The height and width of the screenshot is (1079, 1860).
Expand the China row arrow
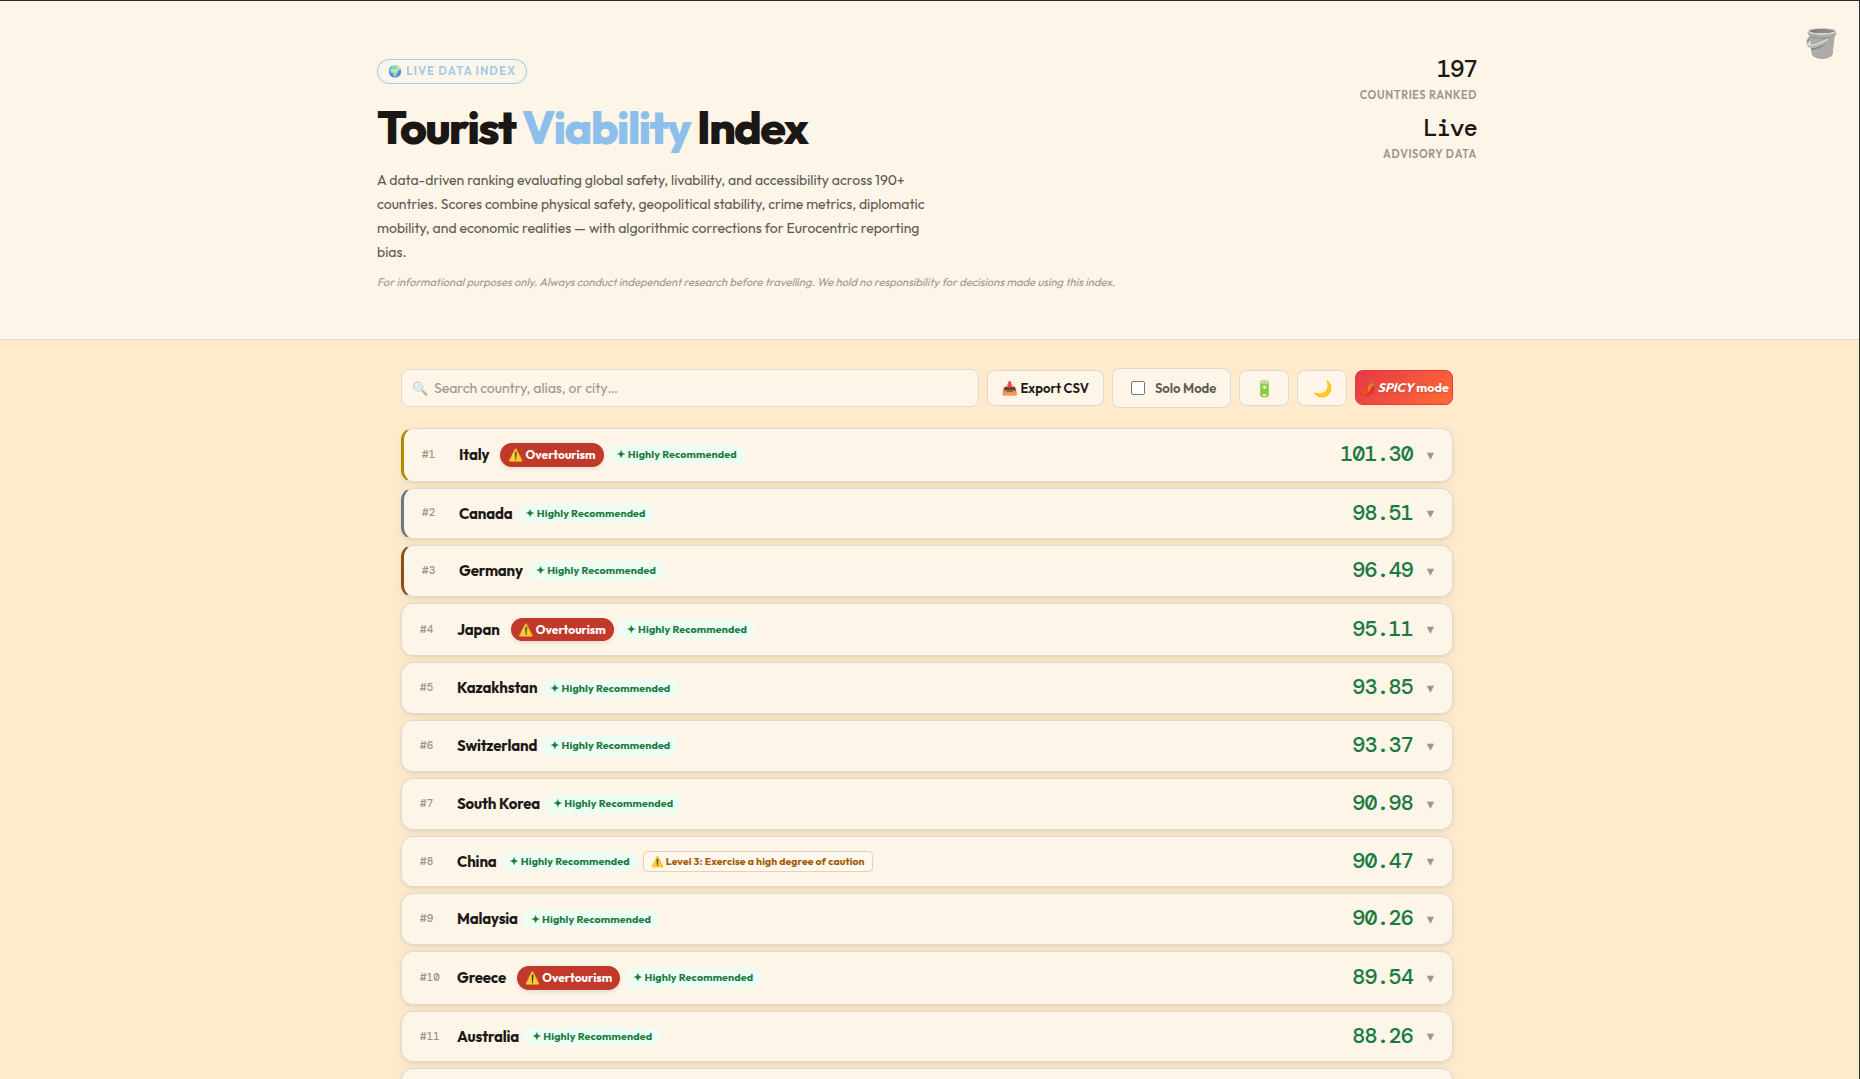1430,862
